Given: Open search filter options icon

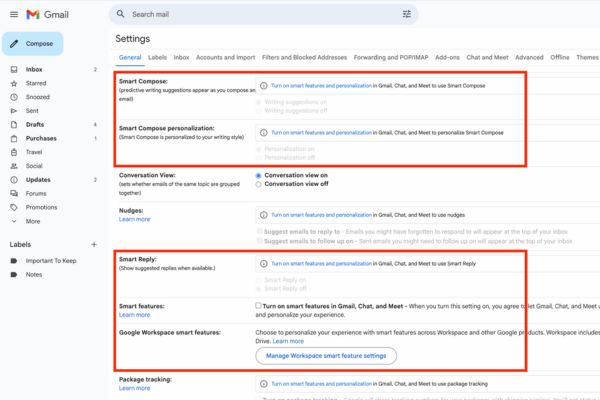Looking at the screenshot, I should point(406,14).
